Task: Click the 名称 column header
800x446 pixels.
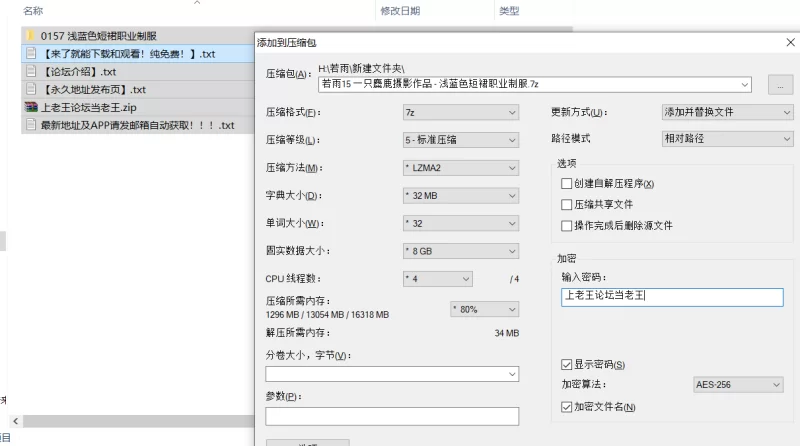Action: tap(33, 11)
